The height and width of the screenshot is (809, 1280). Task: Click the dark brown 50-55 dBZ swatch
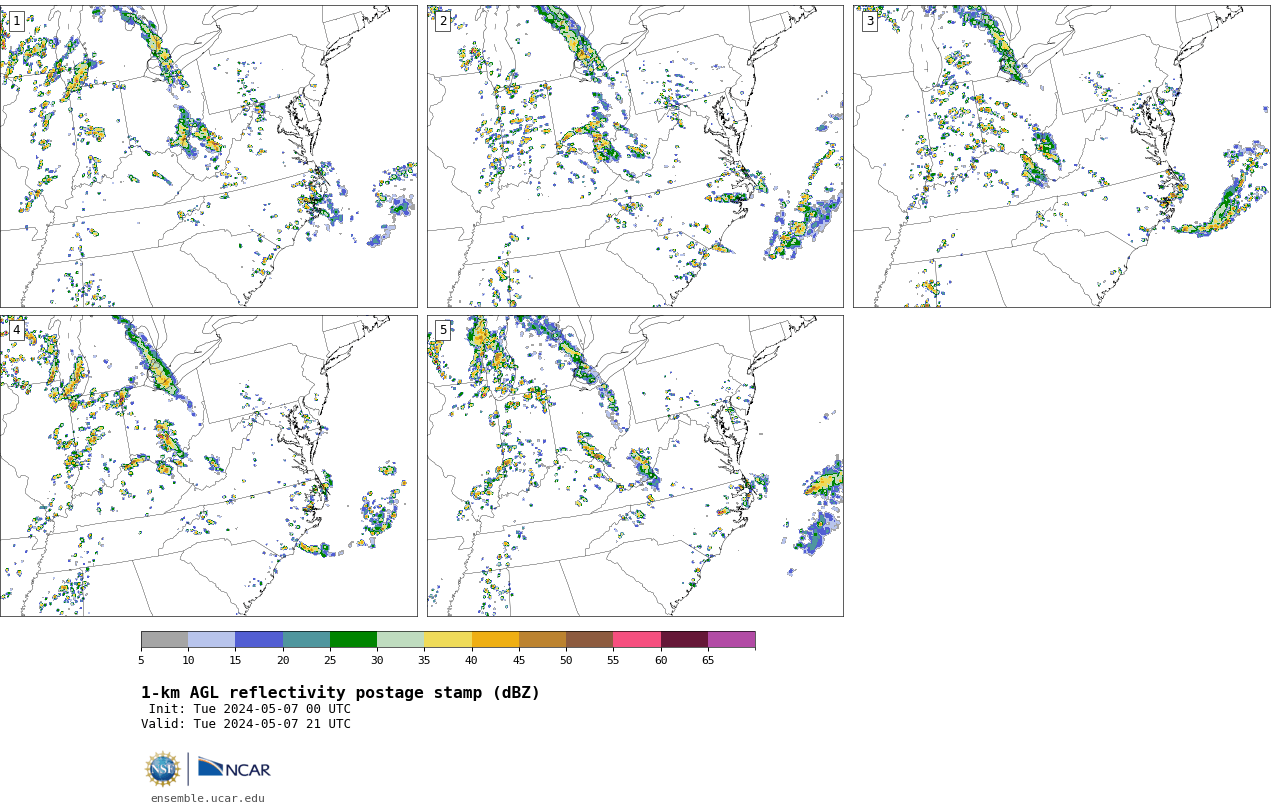pyautogui.click(x=589, y=640)
